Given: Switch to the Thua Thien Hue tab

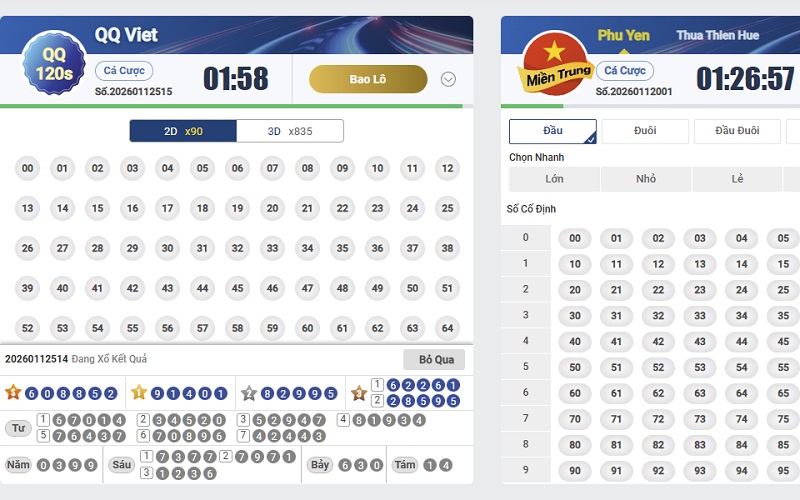Looking at the screenshot, I should click(717, 36).
